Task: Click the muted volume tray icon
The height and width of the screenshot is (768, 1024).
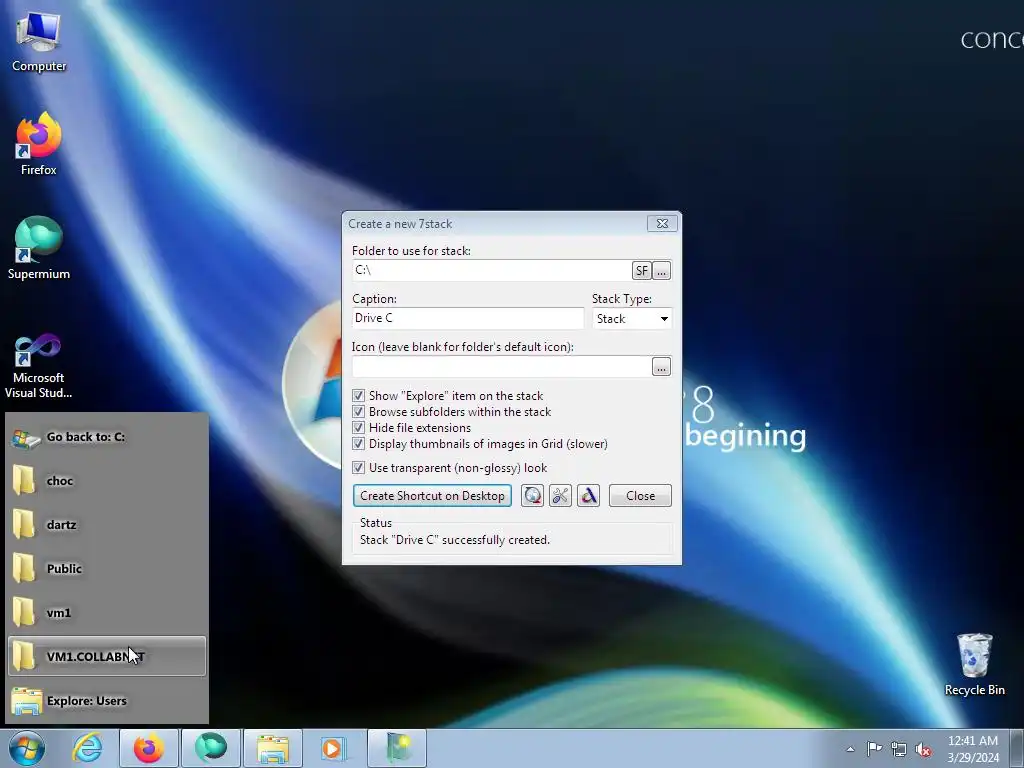Action: point(923,749)
